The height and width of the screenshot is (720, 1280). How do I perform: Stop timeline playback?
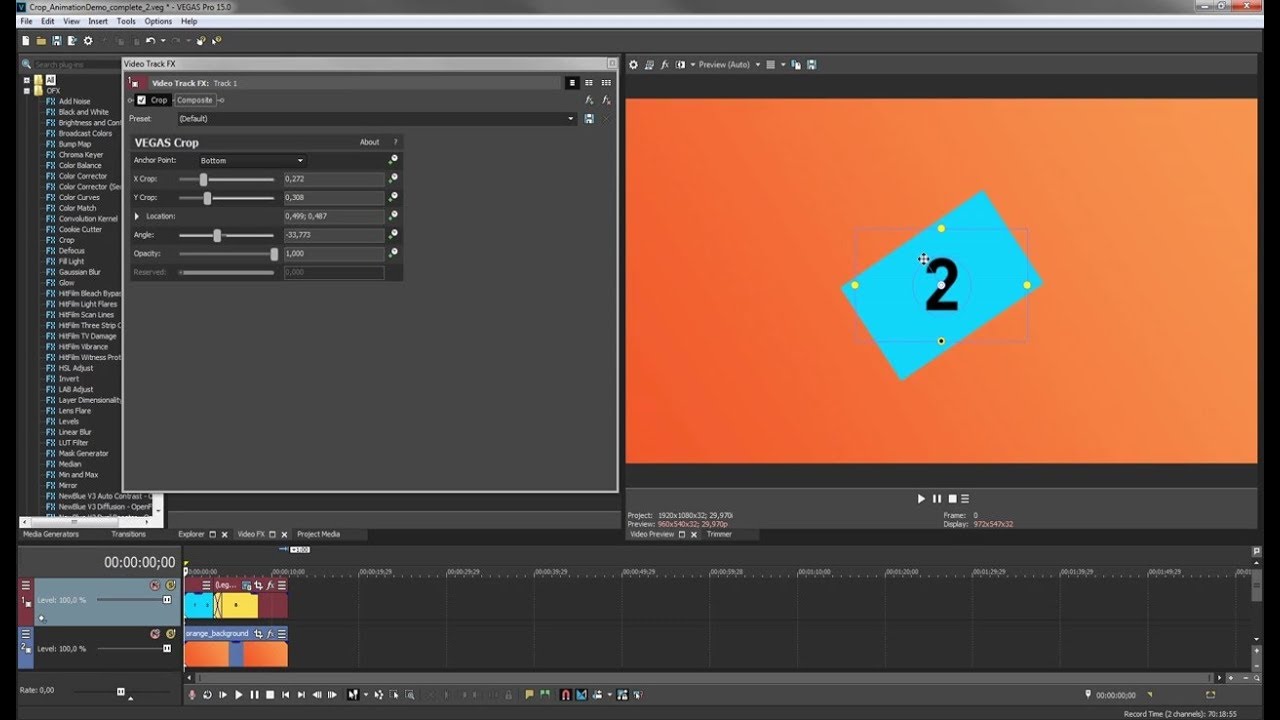point(270,694)
